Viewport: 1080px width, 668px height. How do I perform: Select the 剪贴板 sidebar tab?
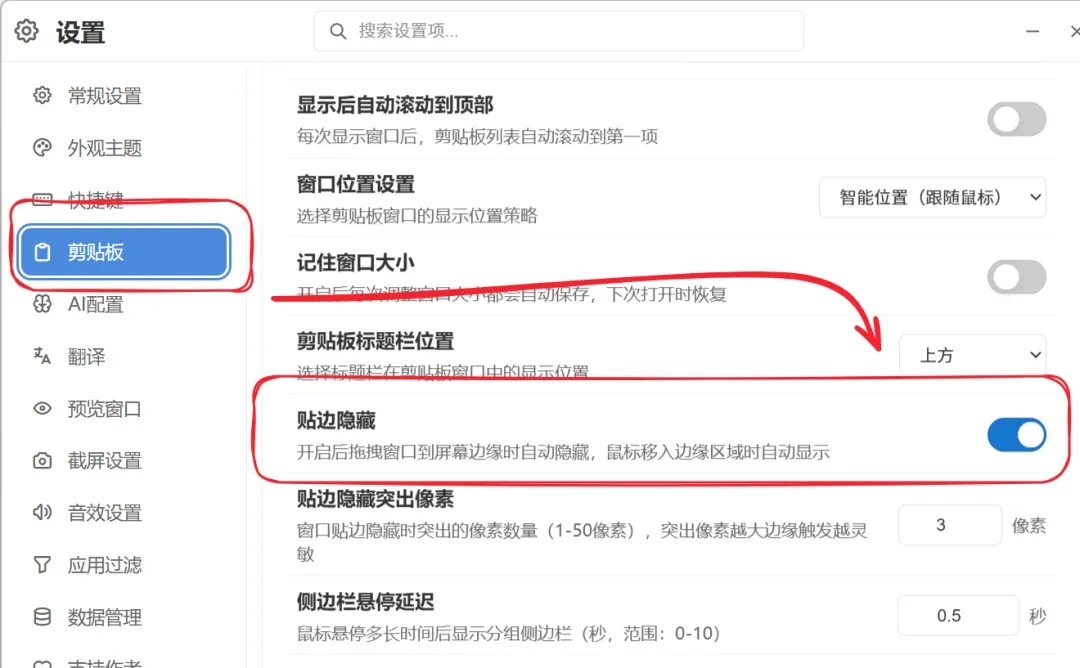124,252
